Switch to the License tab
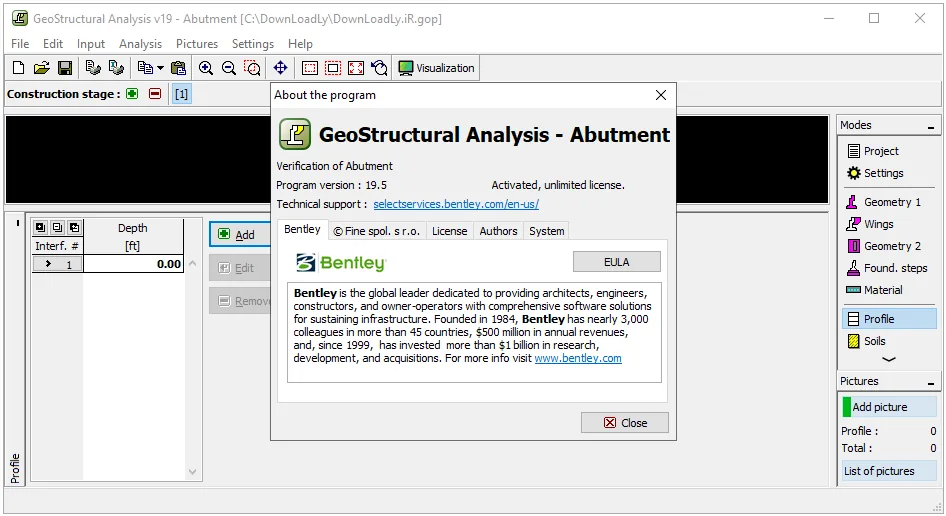946x516 pixels. click(449, 231)
